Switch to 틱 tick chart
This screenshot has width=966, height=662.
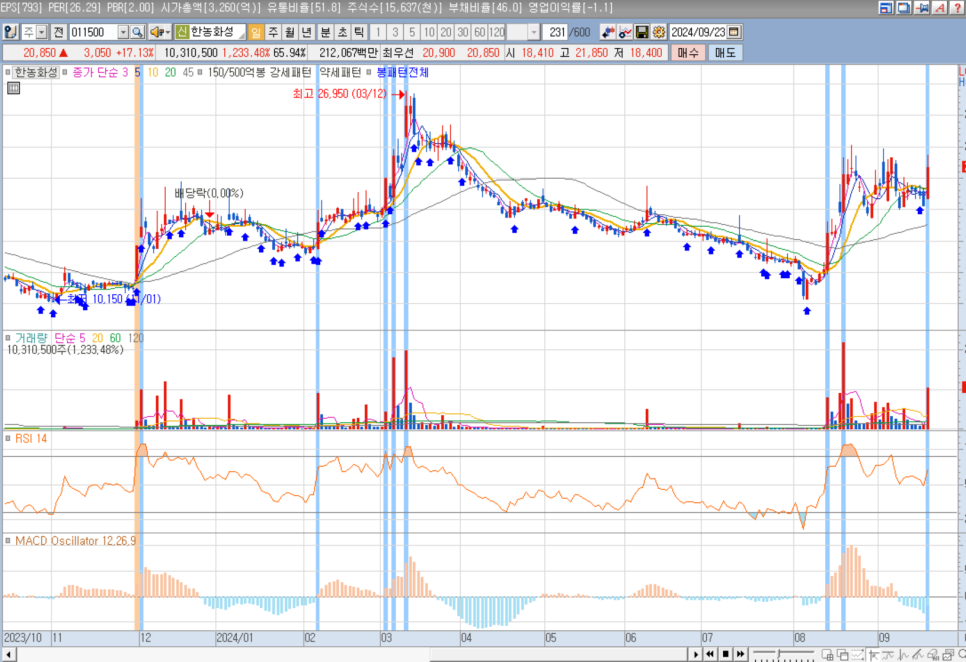[x=359, y=32]
